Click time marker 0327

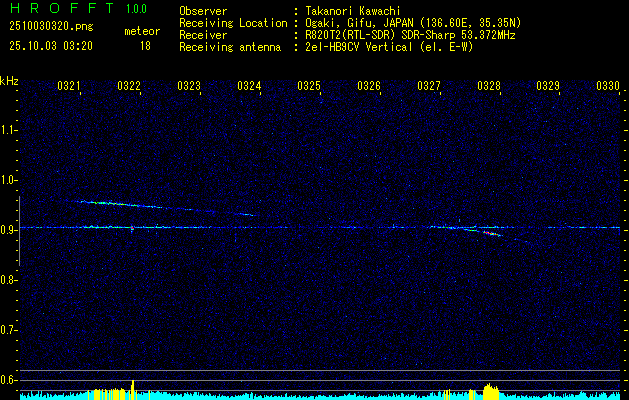tap(429, 86)
